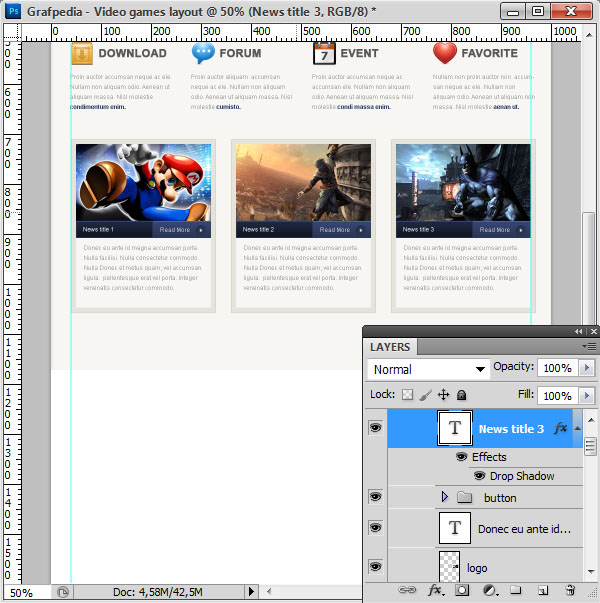Click the status bar preview icon
This screenshot has width=600, height=603.
click(63, 591)
